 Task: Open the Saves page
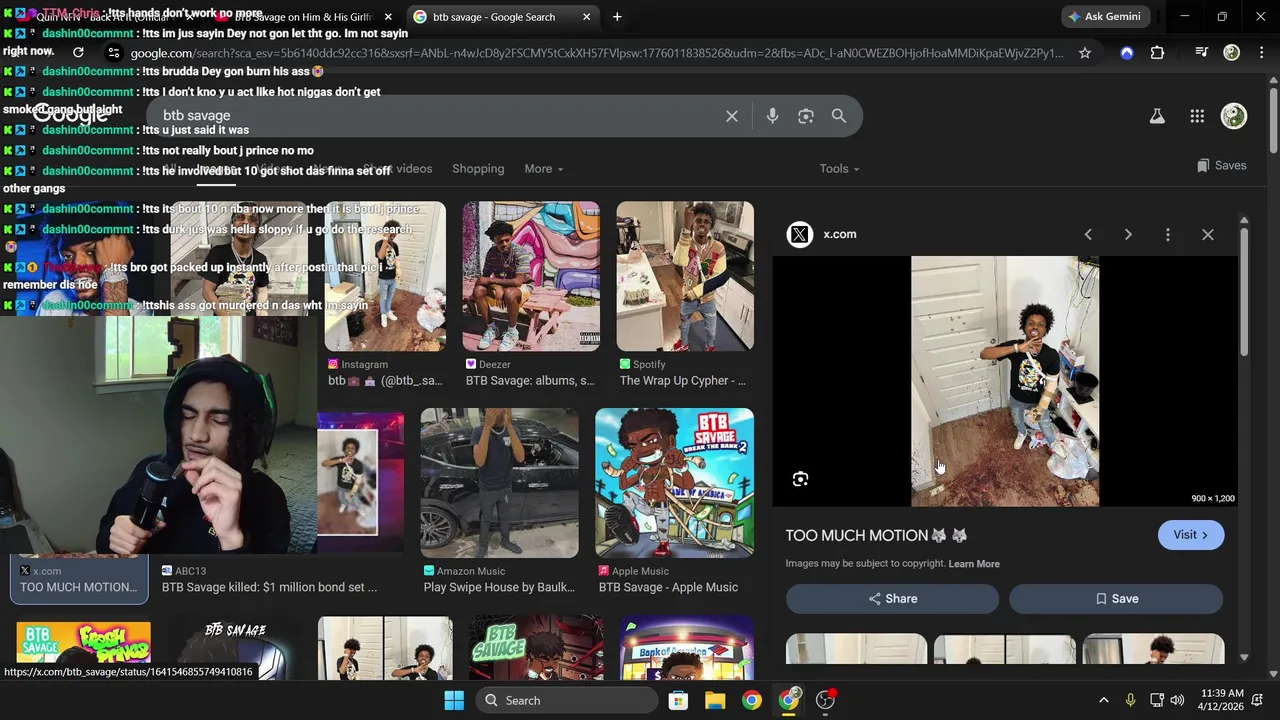pos(1221,166)
